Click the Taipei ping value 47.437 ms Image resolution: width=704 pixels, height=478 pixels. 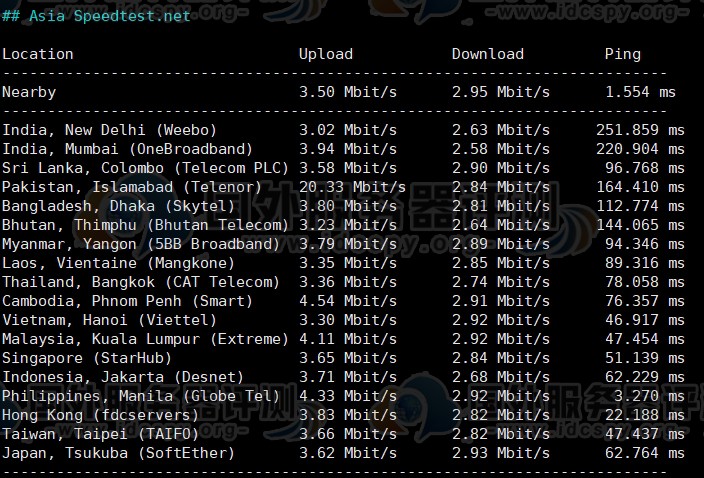pos(645,434)
